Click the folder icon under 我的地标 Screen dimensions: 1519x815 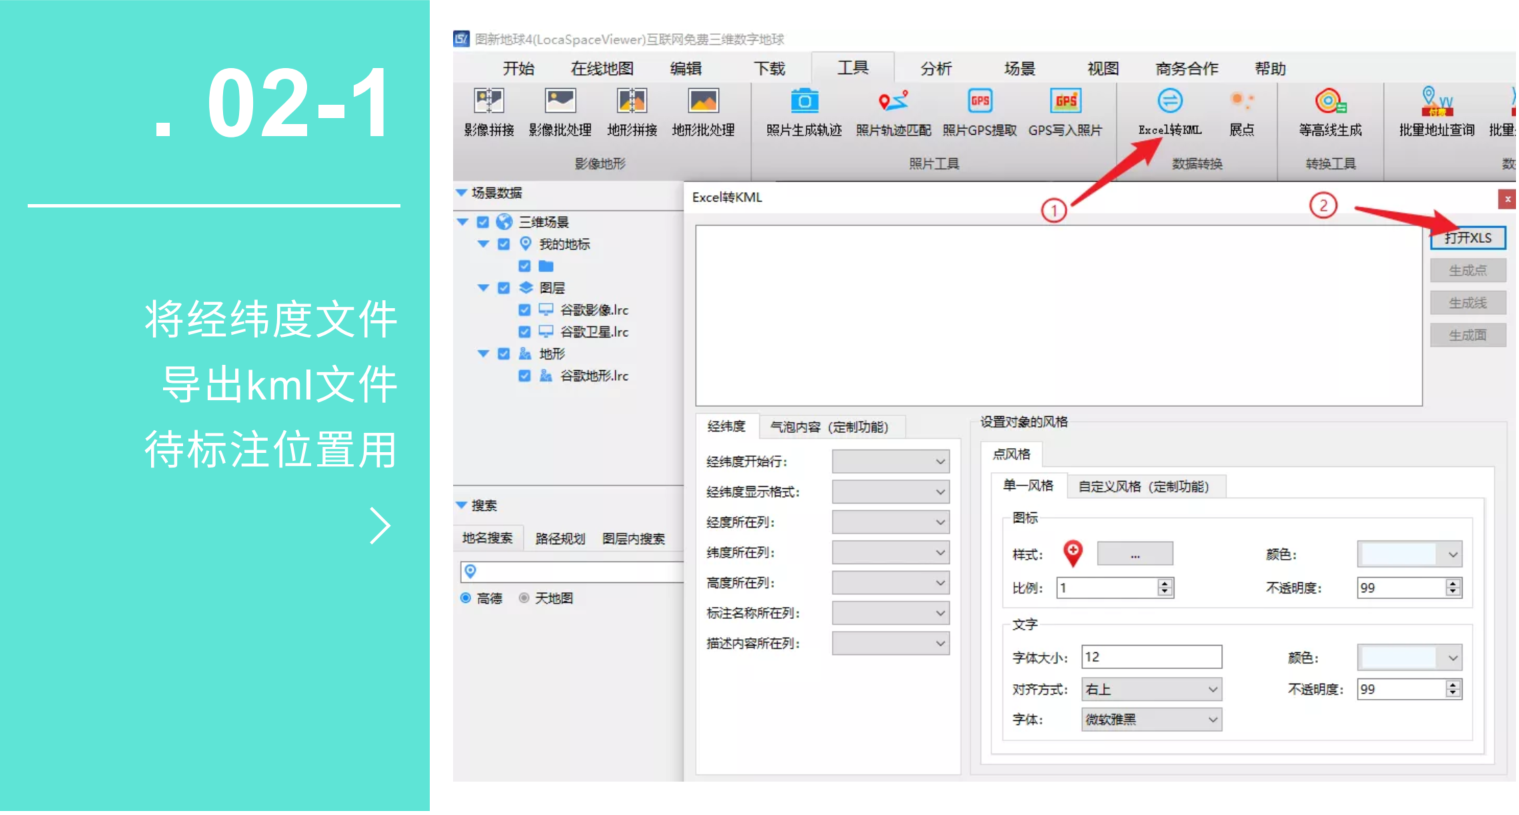click(x=546, y=266)
